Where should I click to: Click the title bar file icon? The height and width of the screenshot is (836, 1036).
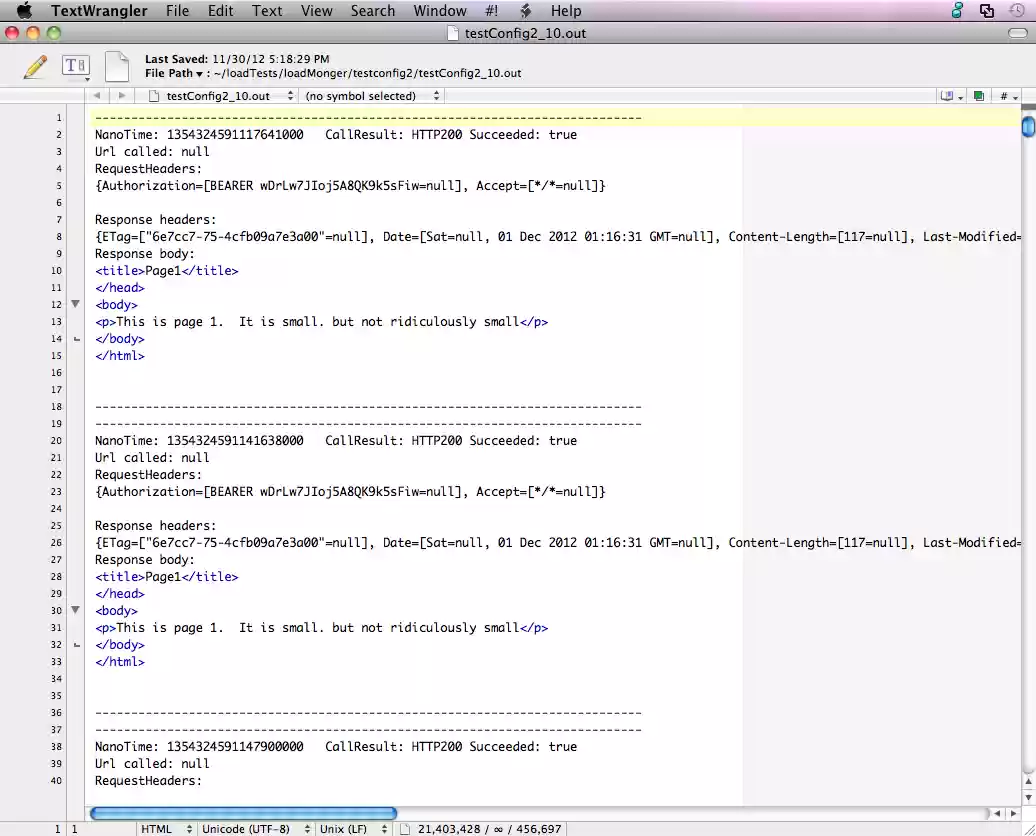tap(453, 33)
